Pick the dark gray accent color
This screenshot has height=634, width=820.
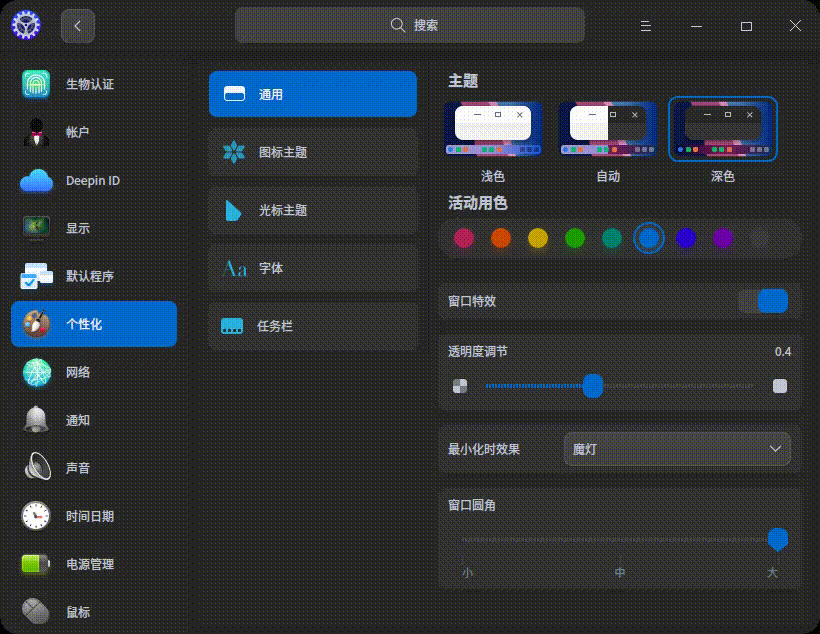(x=759, y=238)
